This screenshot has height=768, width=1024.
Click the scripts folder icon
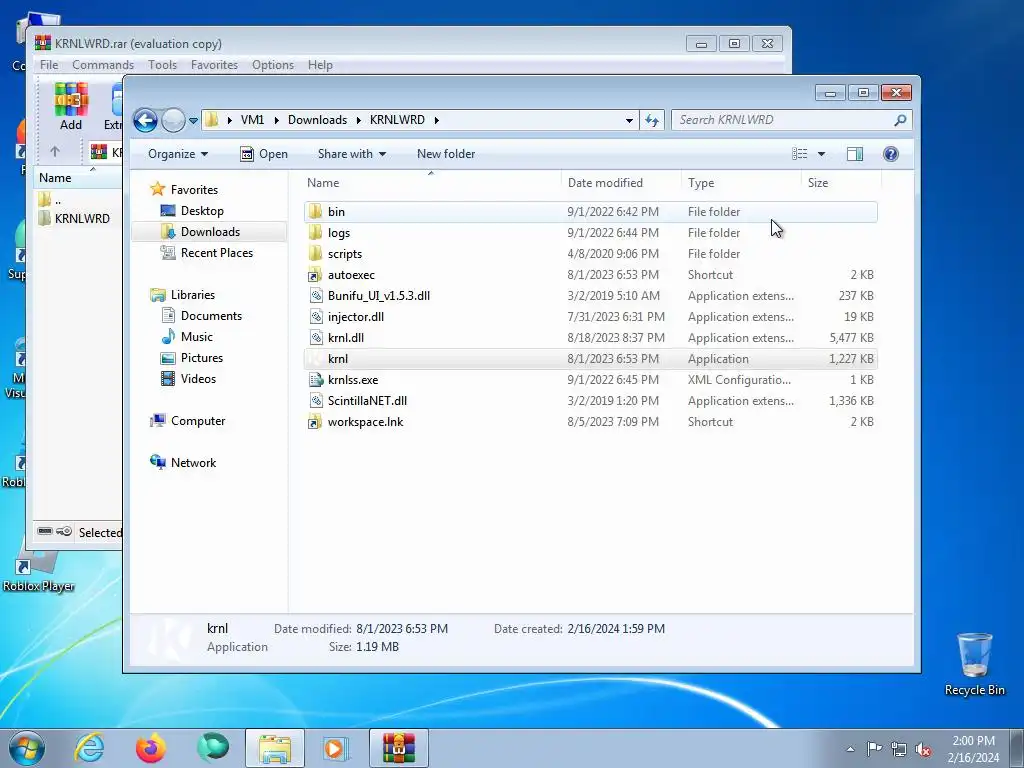pos(315,253)
